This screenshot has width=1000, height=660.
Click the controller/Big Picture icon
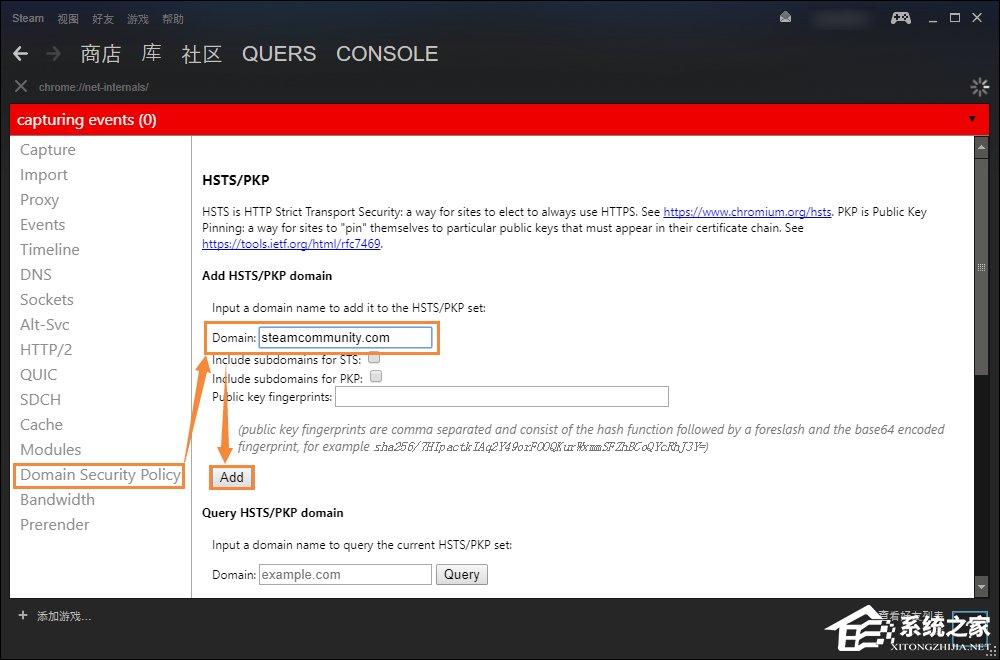[900, 17]
